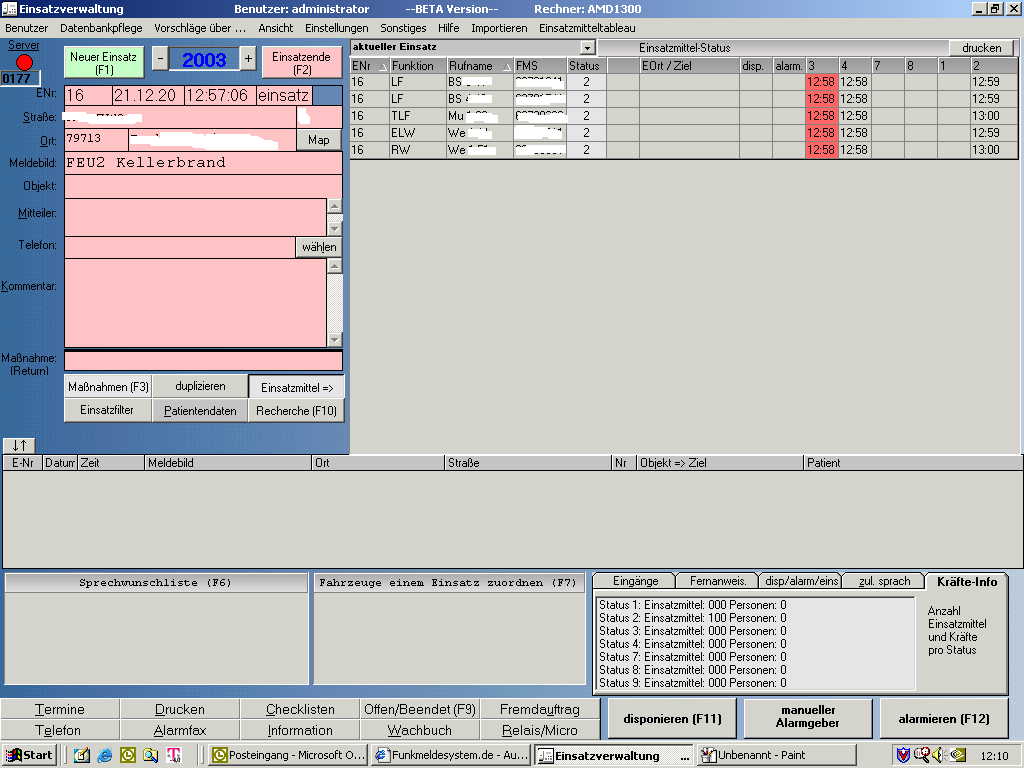1024x768 pixels.
Task: Open the Datenbankpflege menu
Action: click(x=101, y=28)
